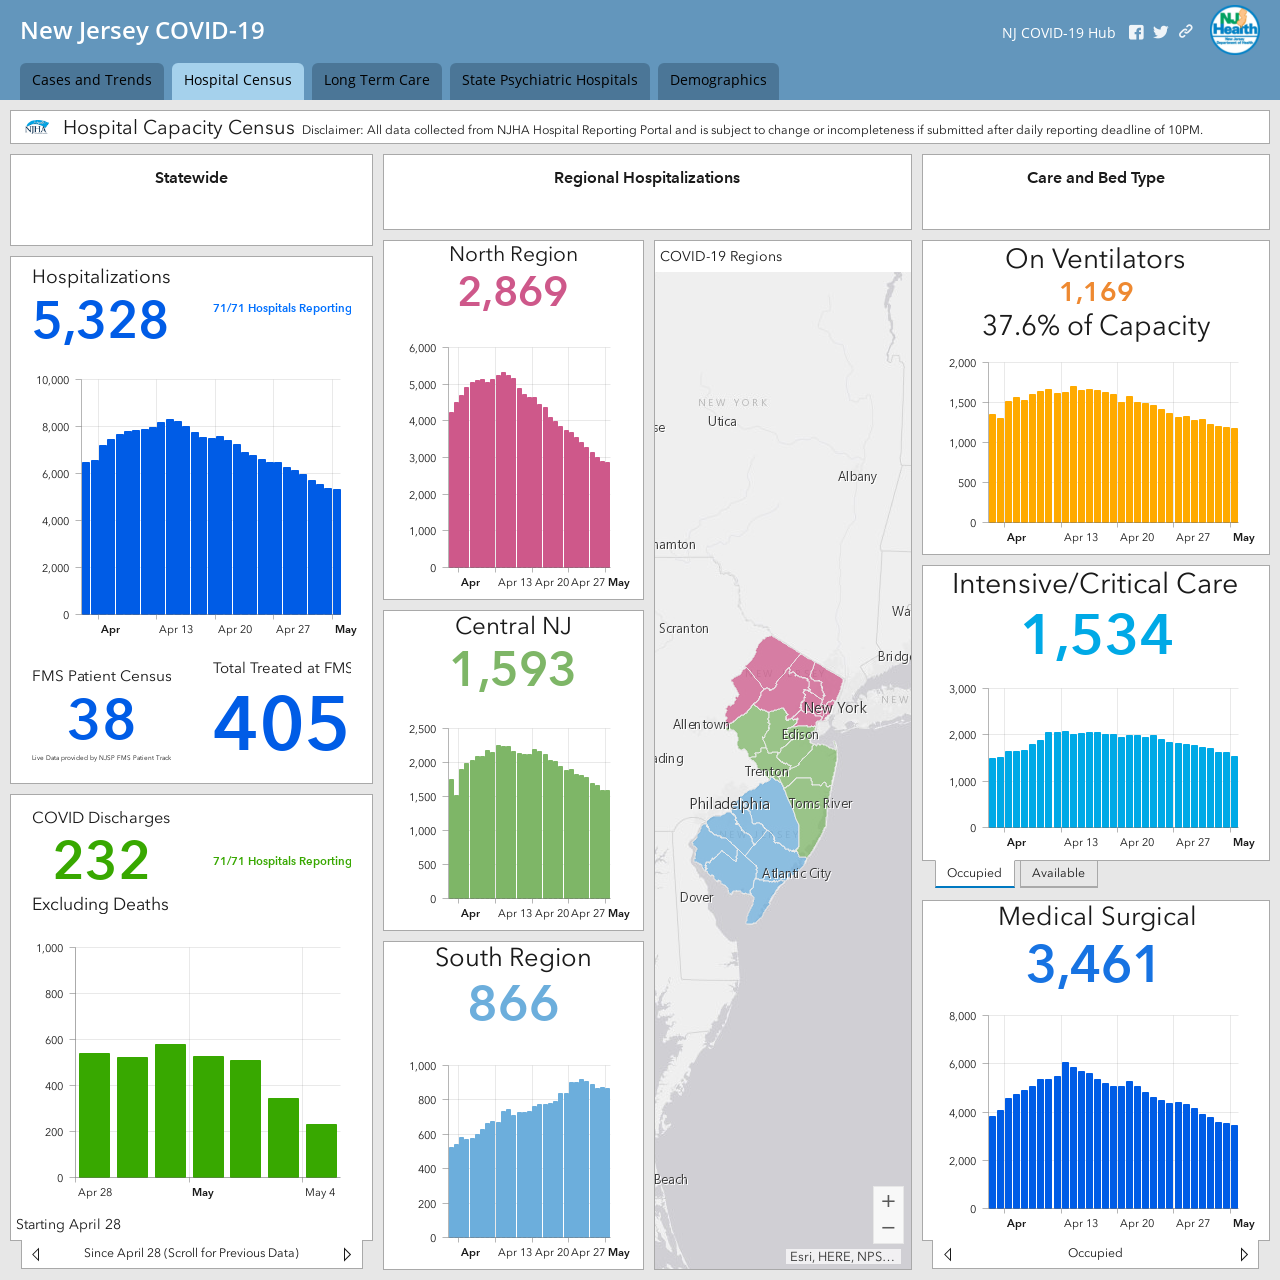Screen dimensions: 1280x1280
Task: Open the NJ Health logo
Action: [1235, 30]
